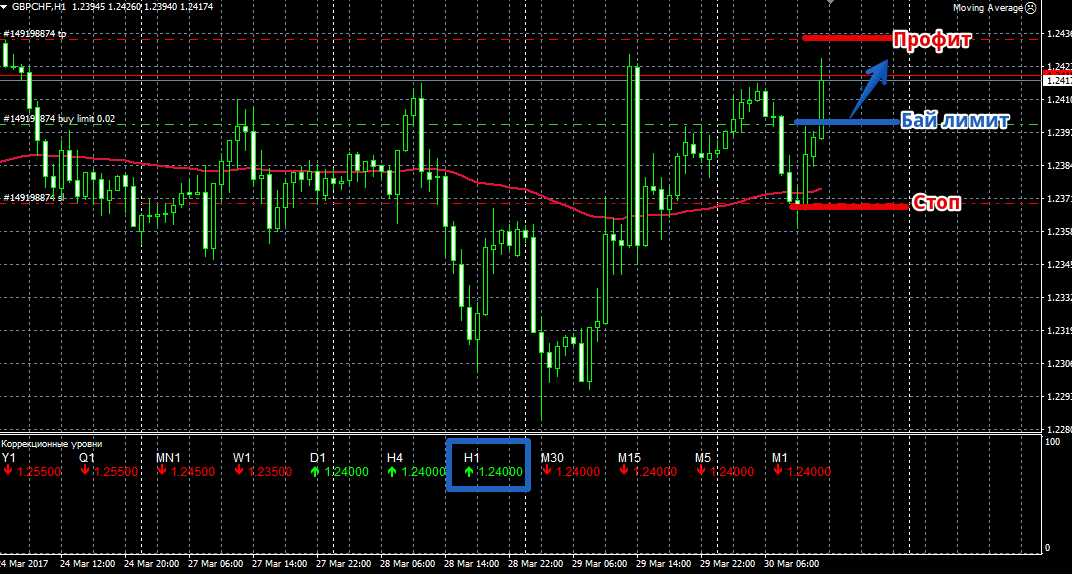Click the Стоп annotation text
The image size is (1072, 574).
coord(937,203)
